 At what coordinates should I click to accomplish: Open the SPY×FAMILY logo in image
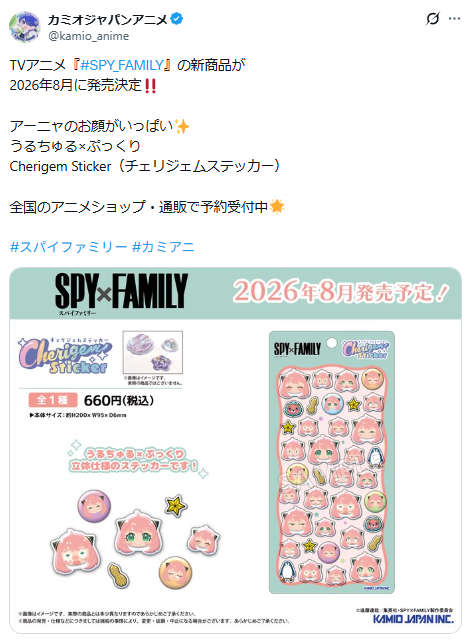(x=121, y=292)
